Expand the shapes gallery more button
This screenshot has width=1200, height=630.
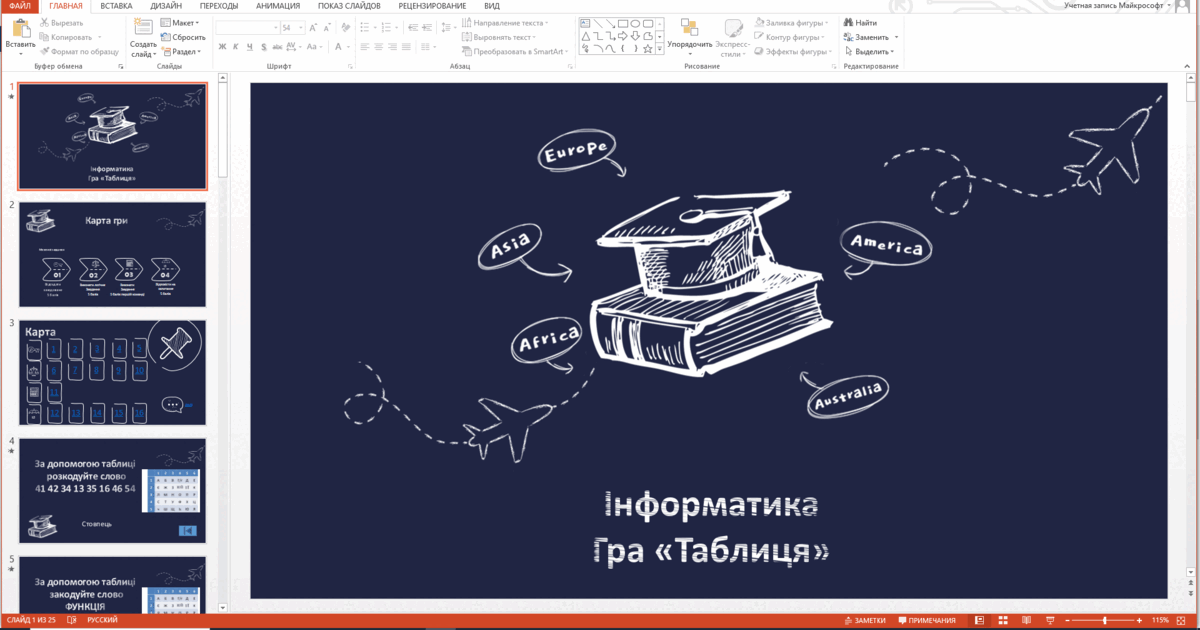click(x=660, y=48)
